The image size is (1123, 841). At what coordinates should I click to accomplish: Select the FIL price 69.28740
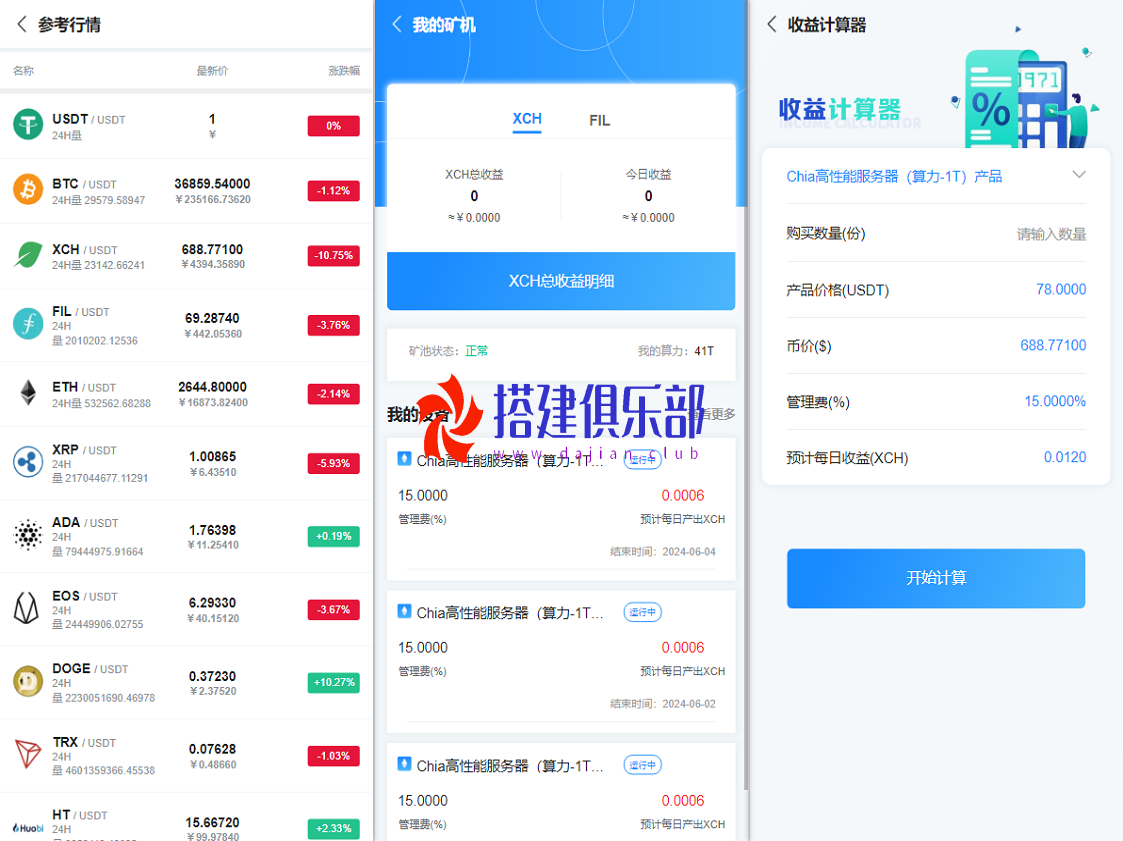[x=213, y=318]
